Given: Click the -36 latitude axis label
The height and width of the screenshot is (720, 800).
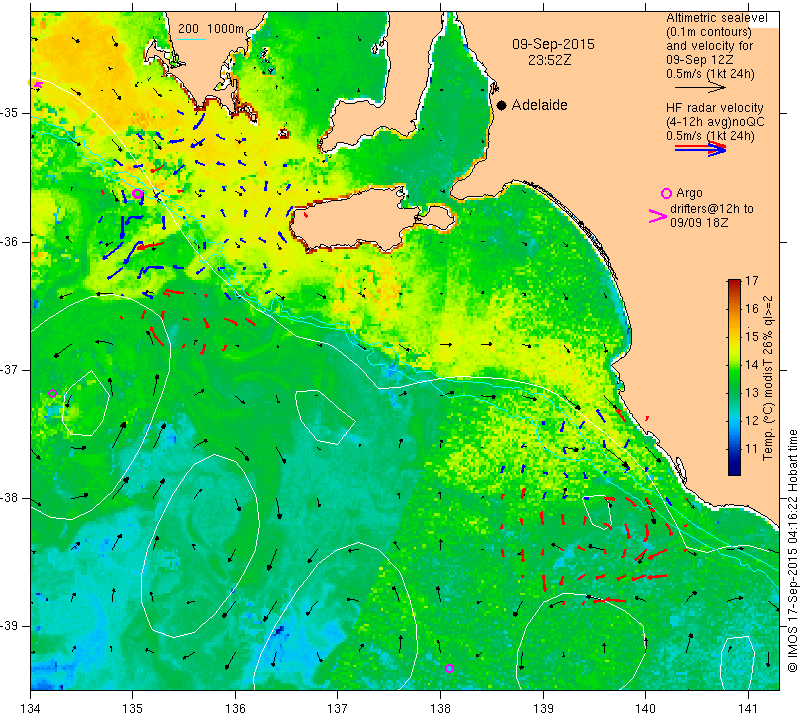Looking at the screenshot, I should pos(10,241).
